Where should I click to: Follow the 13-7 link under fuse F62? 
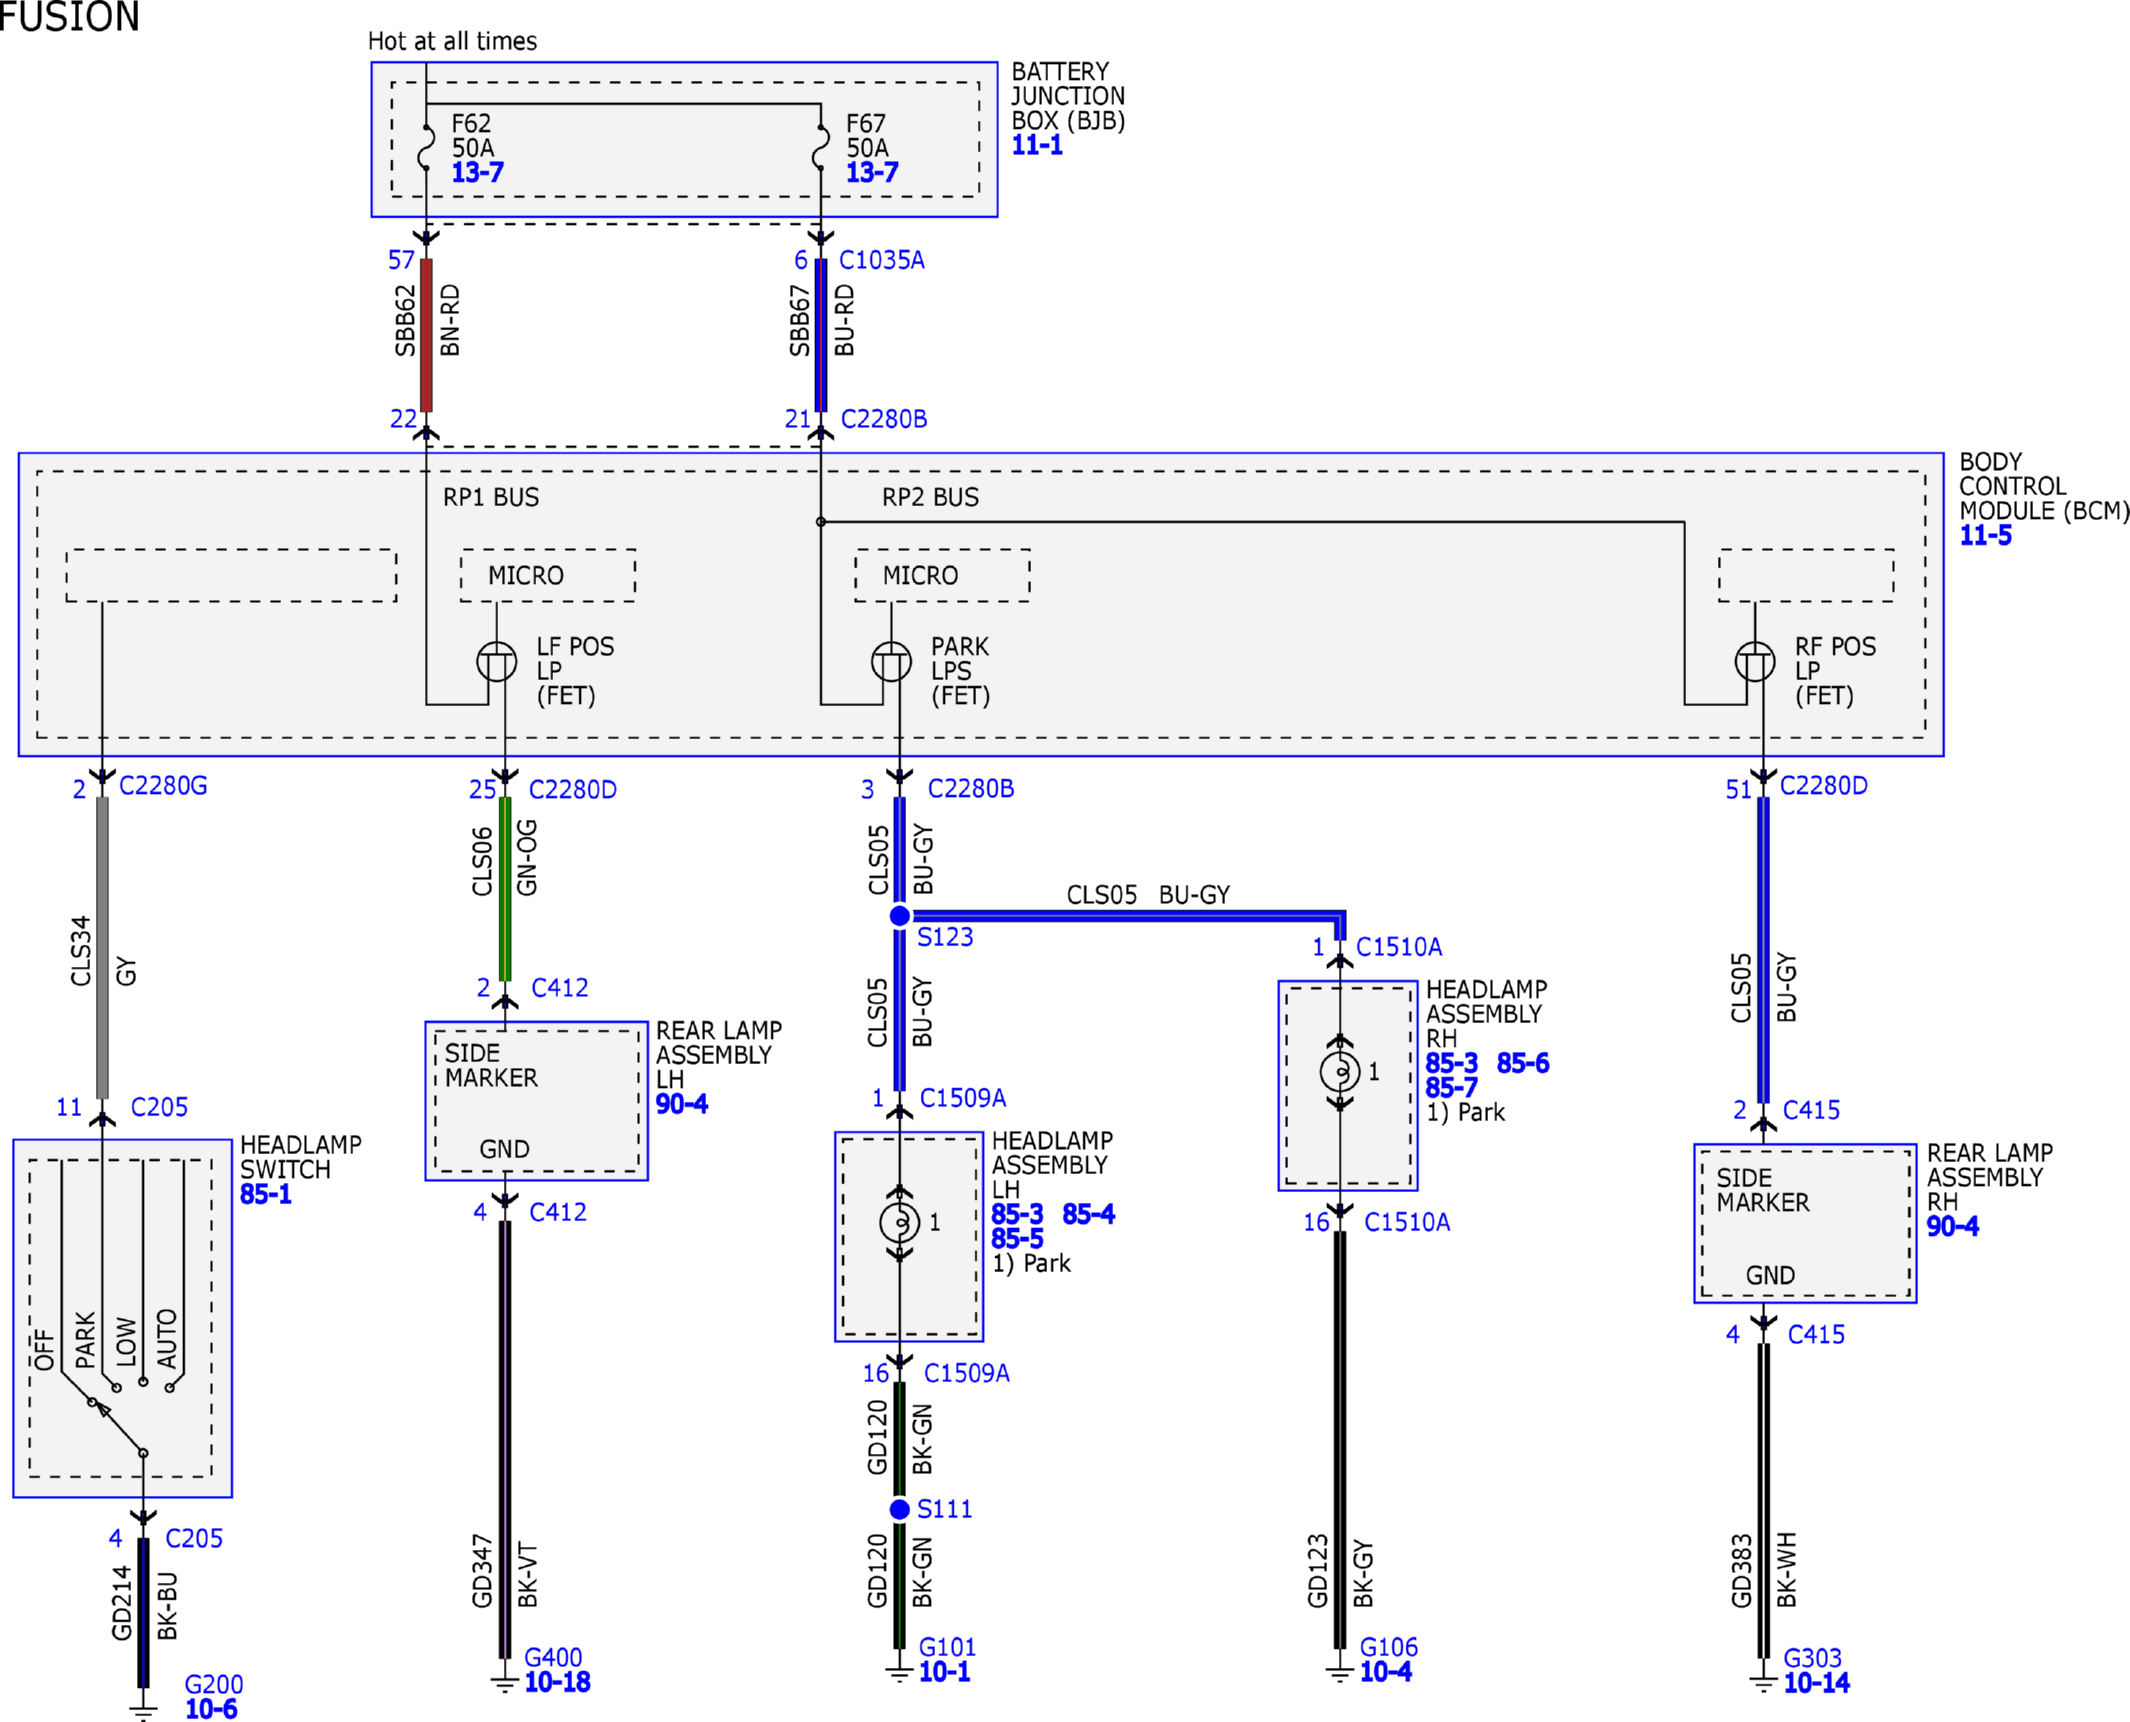[477, 172]
